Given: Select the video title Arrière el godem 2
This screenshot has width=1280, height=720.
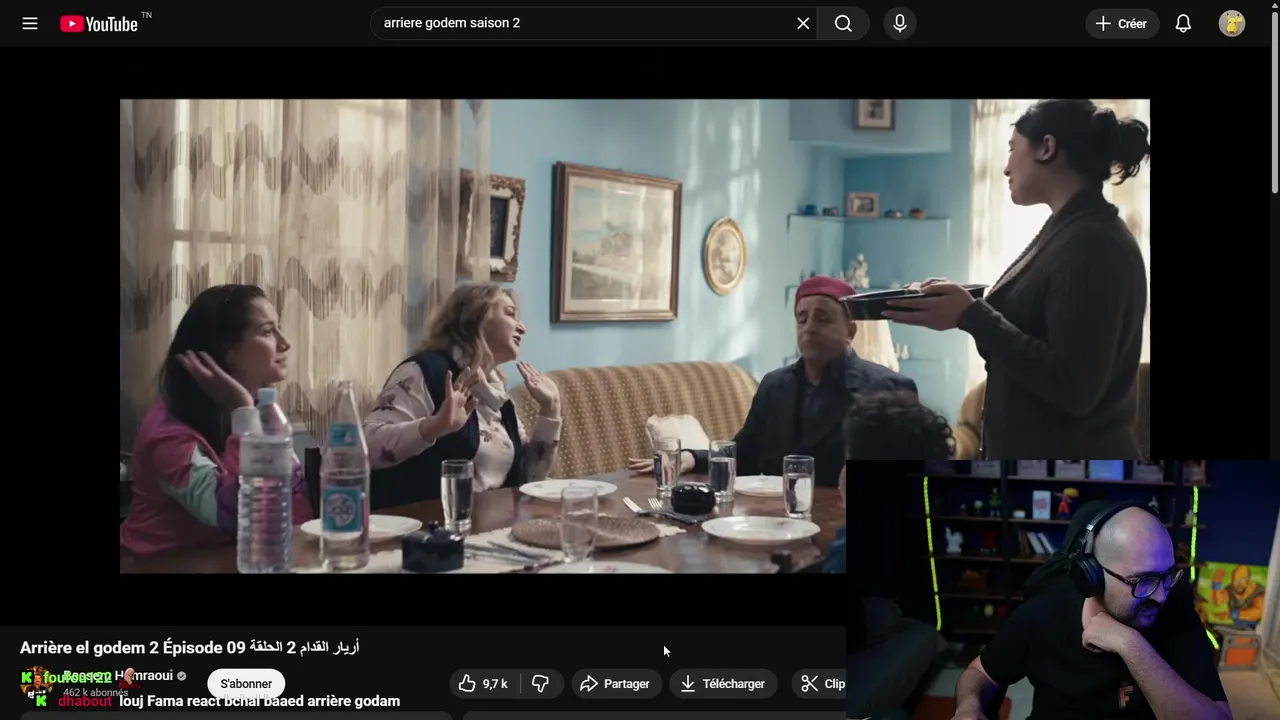Looking at the screenshot, I should point(190,647).
